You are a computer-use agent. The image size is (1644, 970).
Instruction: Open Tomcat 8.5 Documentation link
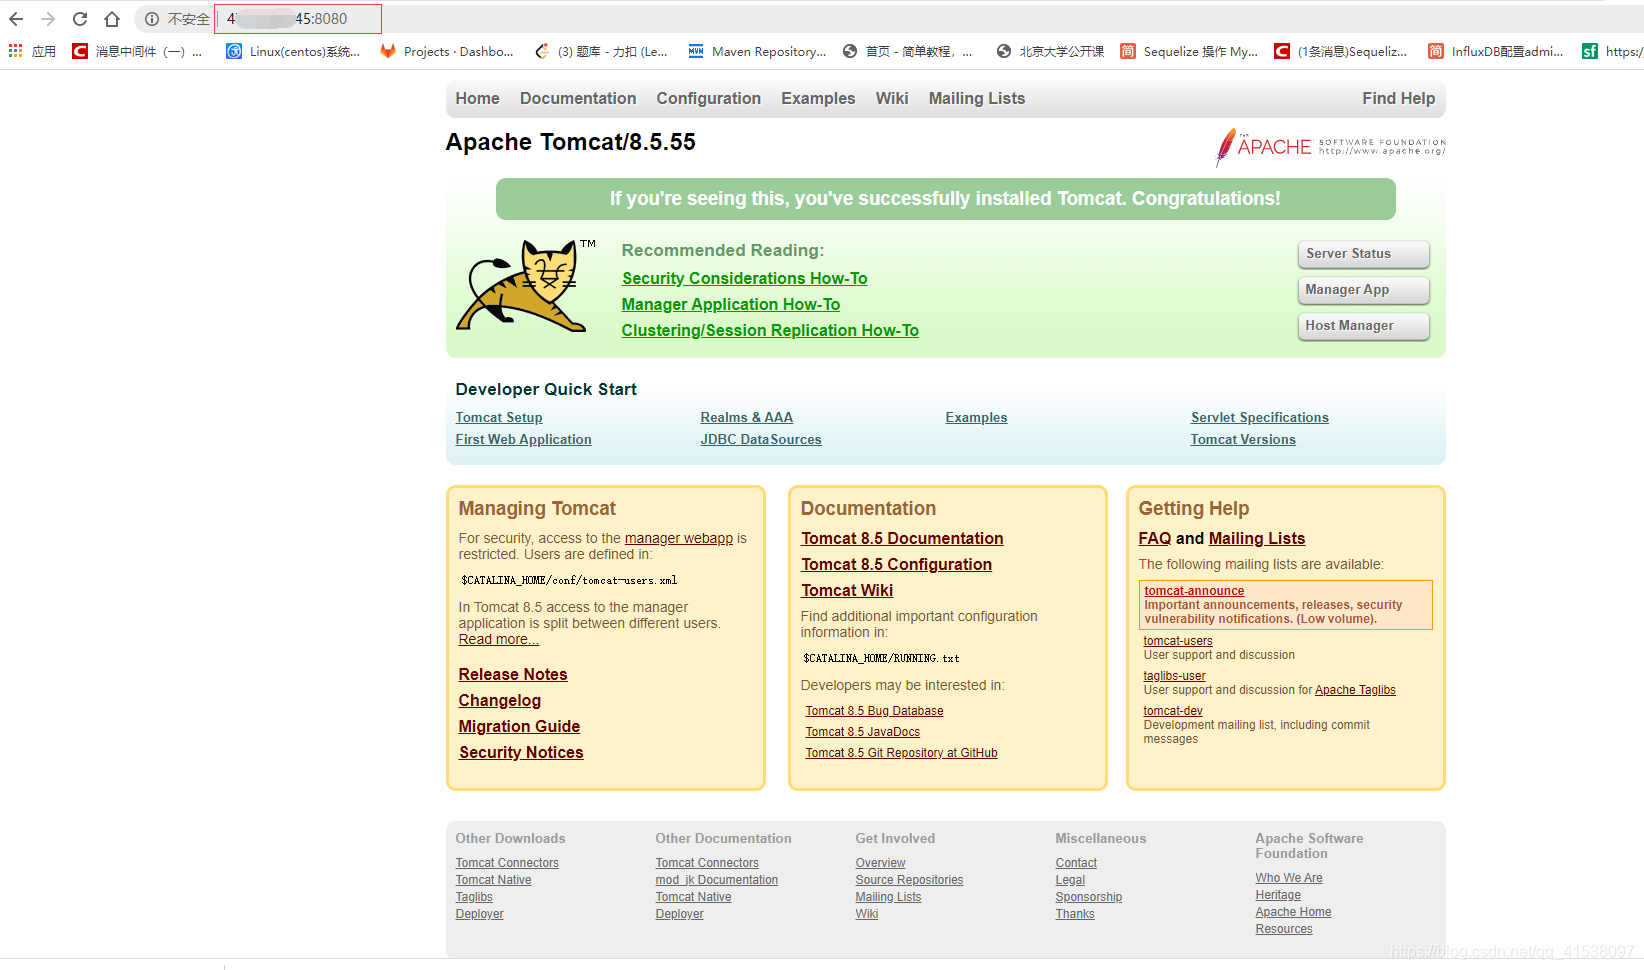(x=902, y=538)
